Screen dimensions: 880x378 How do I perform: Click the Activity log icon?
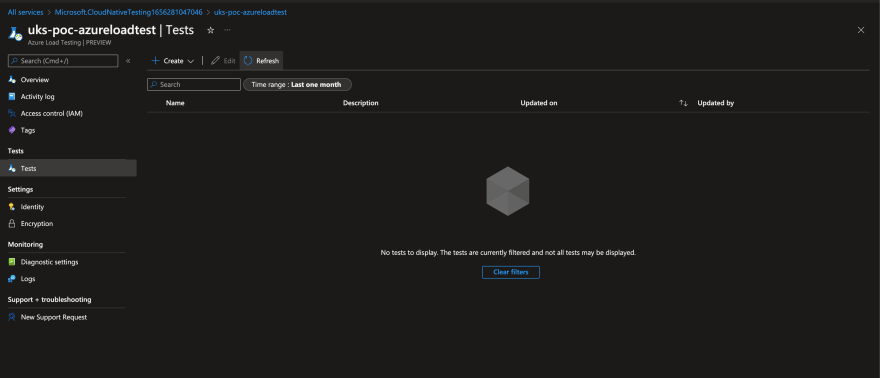[12, 96]
